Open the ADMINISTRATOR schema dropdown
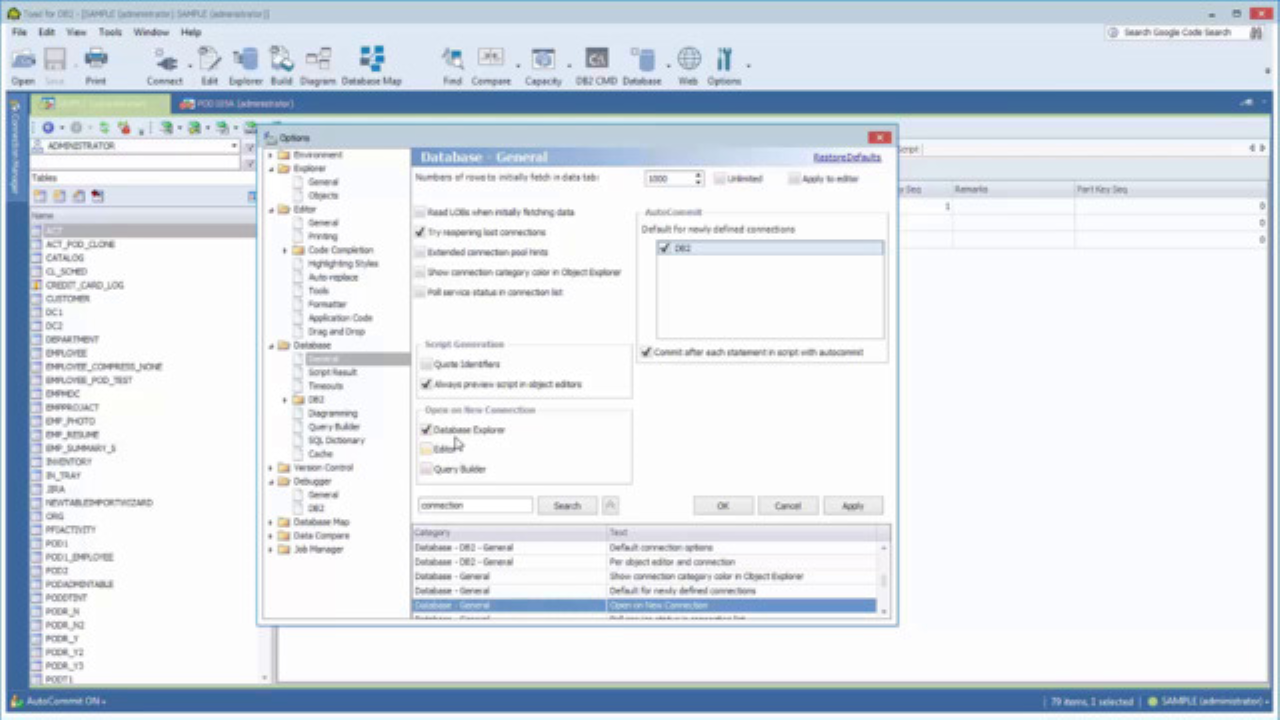 point(234,146)
